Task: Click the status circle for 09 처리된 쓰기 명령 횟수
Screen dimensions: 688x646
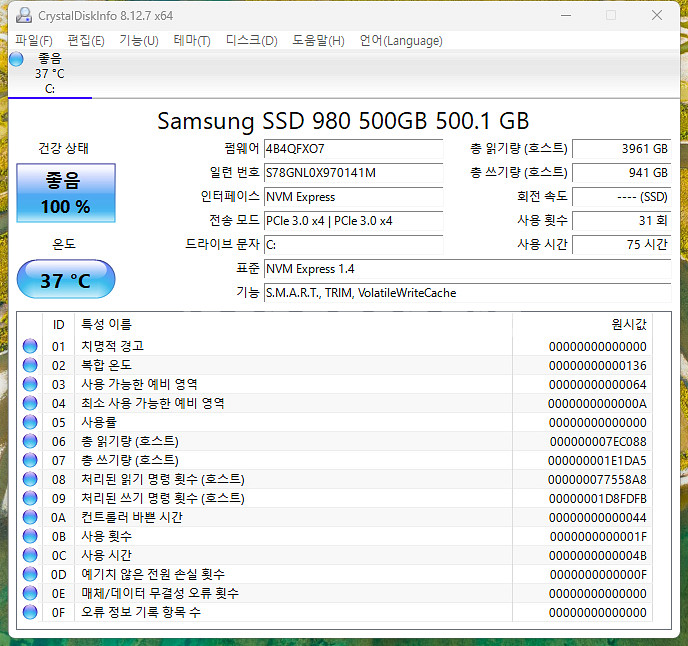Action: (30, 498)
